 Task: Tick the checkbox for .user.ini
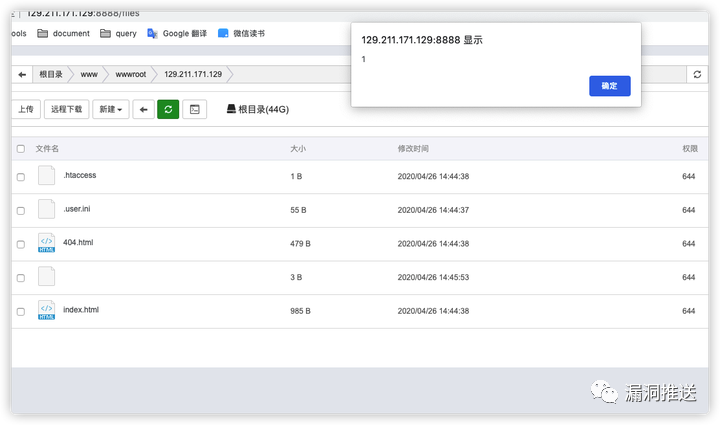(20, 210)
